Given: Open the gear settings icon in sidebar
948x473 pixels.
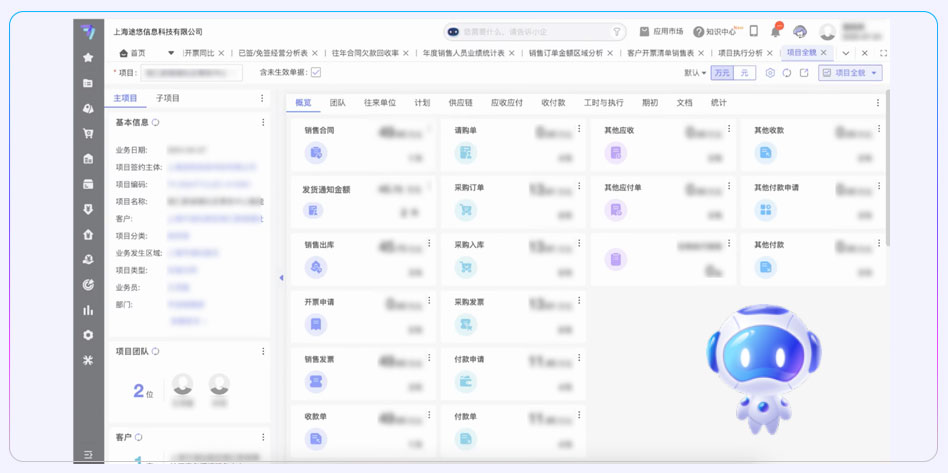Looking at the screenshot, I should pyautogui.click(x=88, y=335).
